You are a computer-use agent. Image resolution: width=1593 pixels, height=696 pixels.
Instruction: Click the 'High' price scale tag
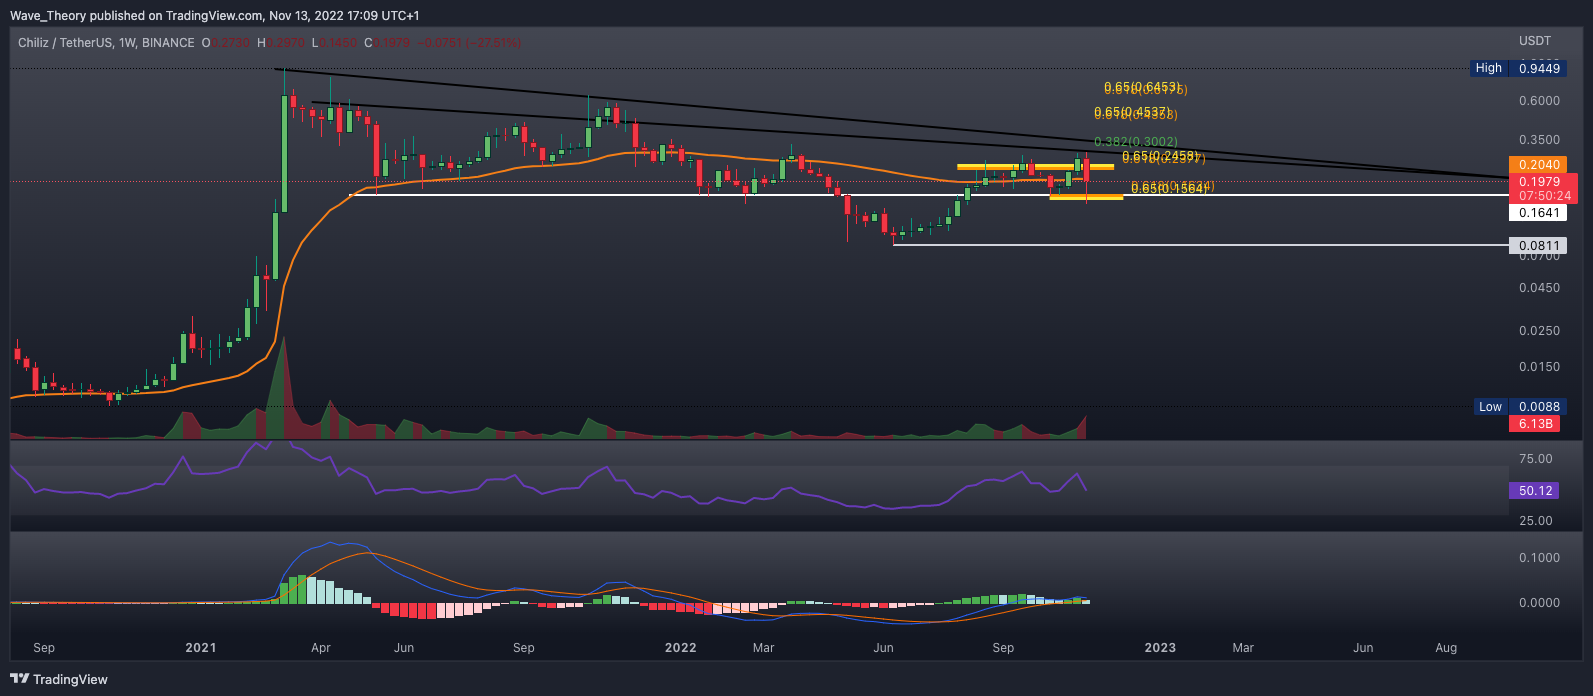(x=1489, y=68)
